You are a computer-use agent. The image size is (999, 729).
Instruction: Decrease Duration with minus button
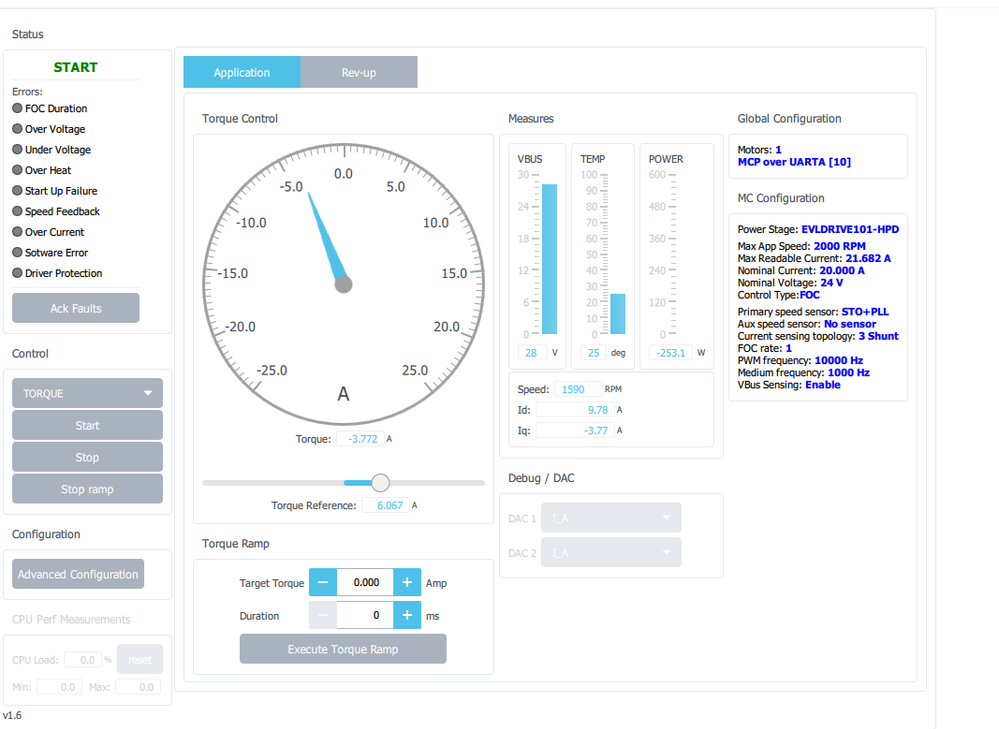[x=323, y=615]
